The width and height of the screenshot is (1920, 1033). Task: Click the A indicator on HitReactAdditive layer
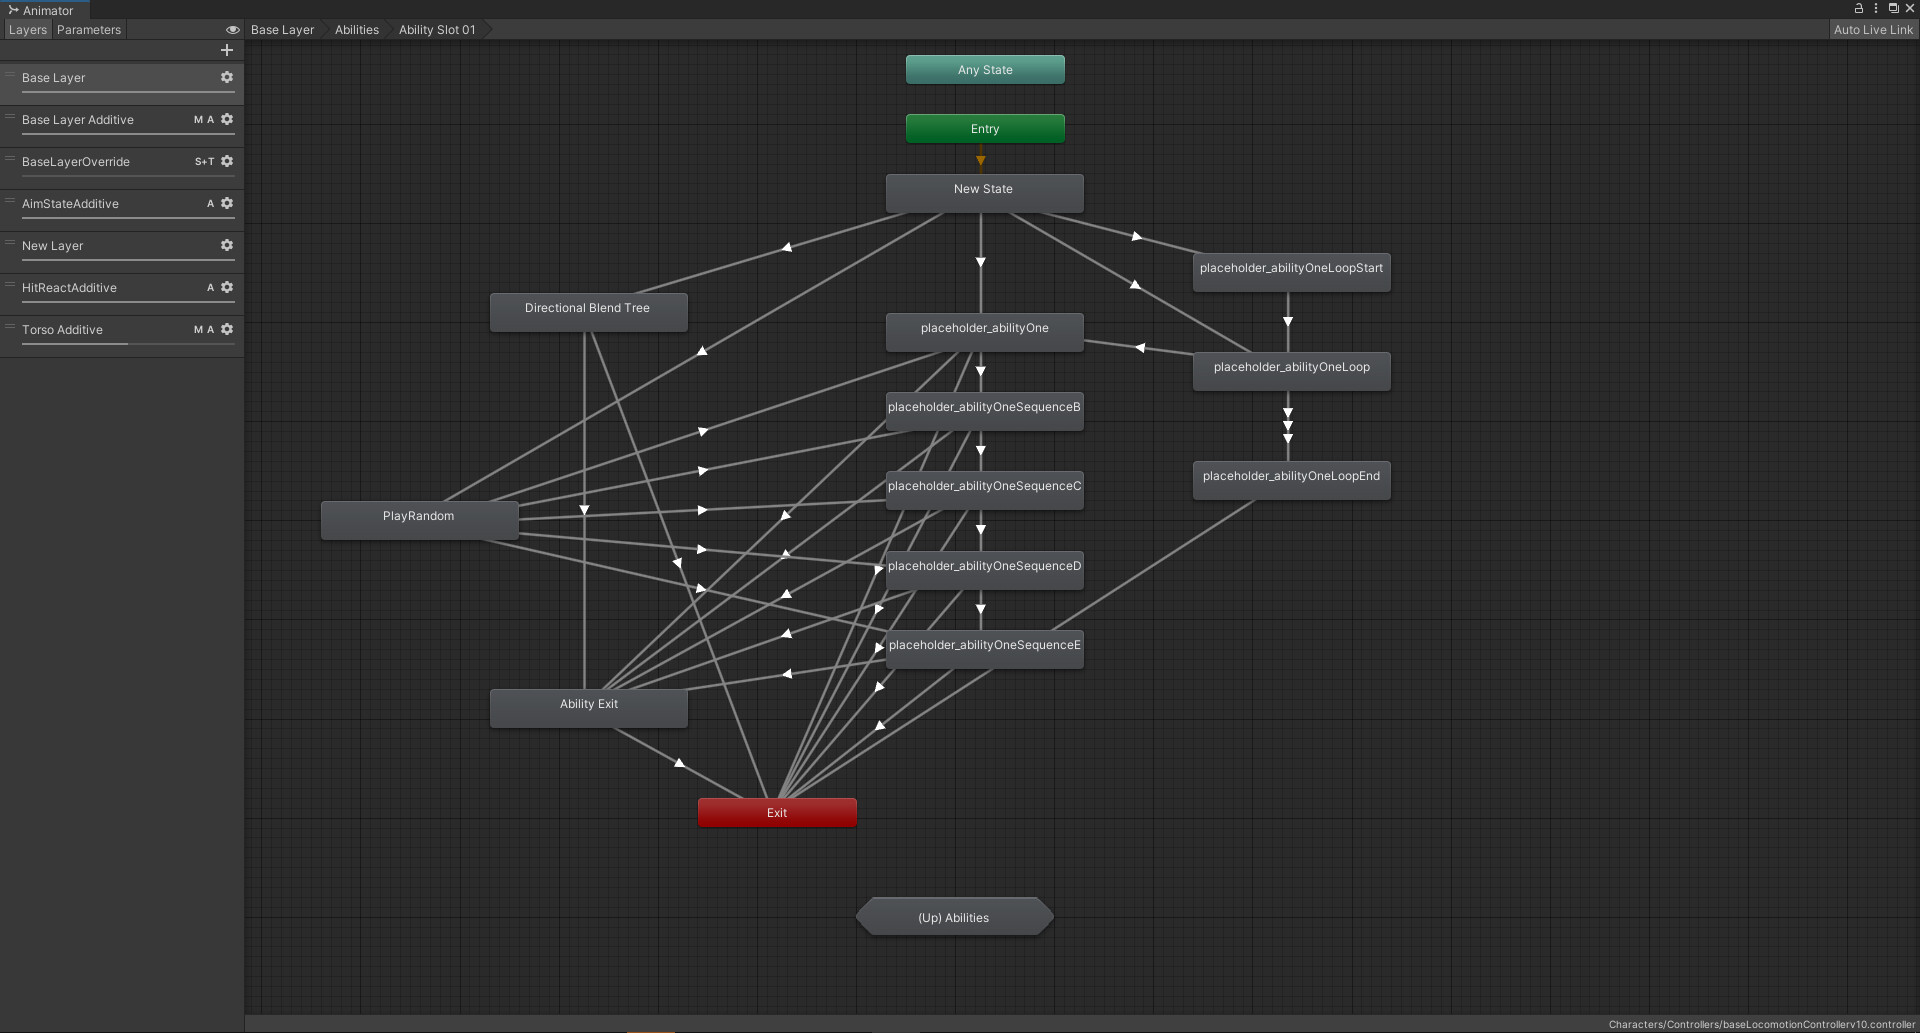(210, 287)
